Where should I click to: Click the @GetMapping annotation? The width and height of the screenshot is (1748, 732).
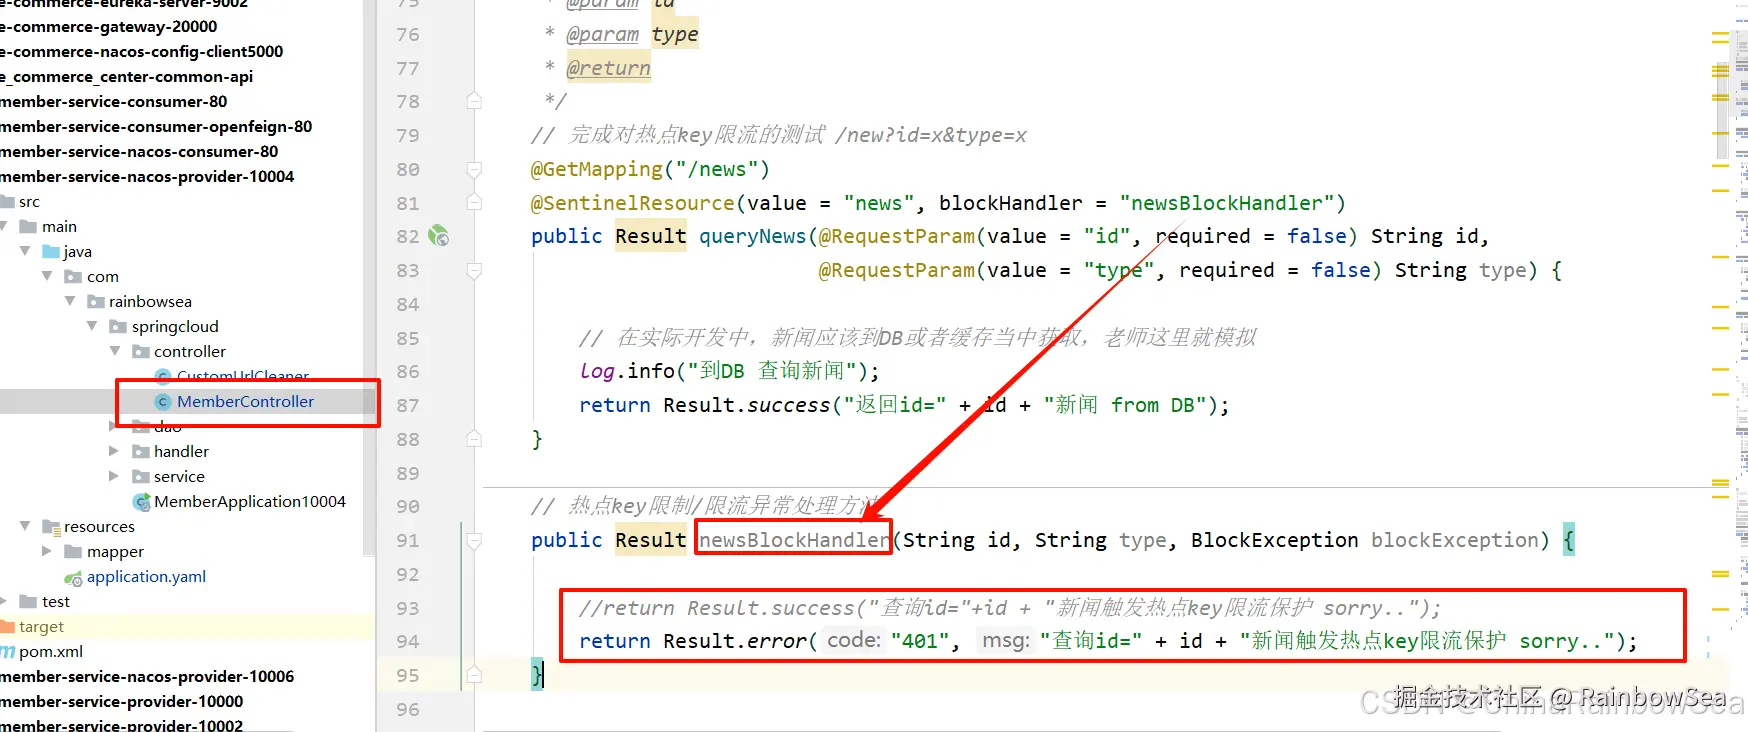[596, 169]
